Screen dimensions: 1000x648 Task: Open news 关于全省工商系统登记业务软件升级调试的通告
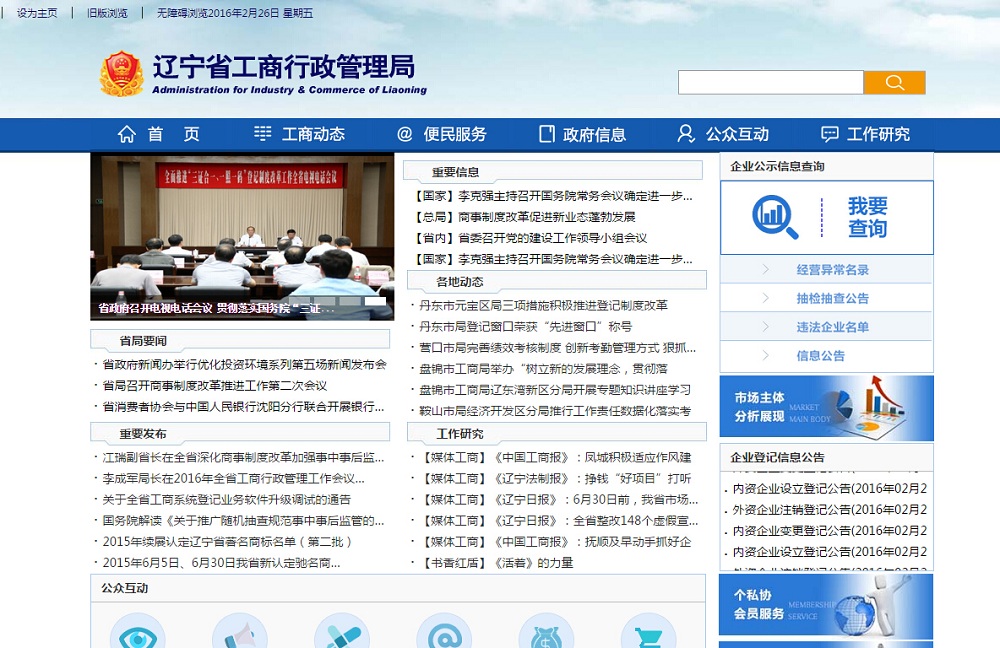coord(226,499)
